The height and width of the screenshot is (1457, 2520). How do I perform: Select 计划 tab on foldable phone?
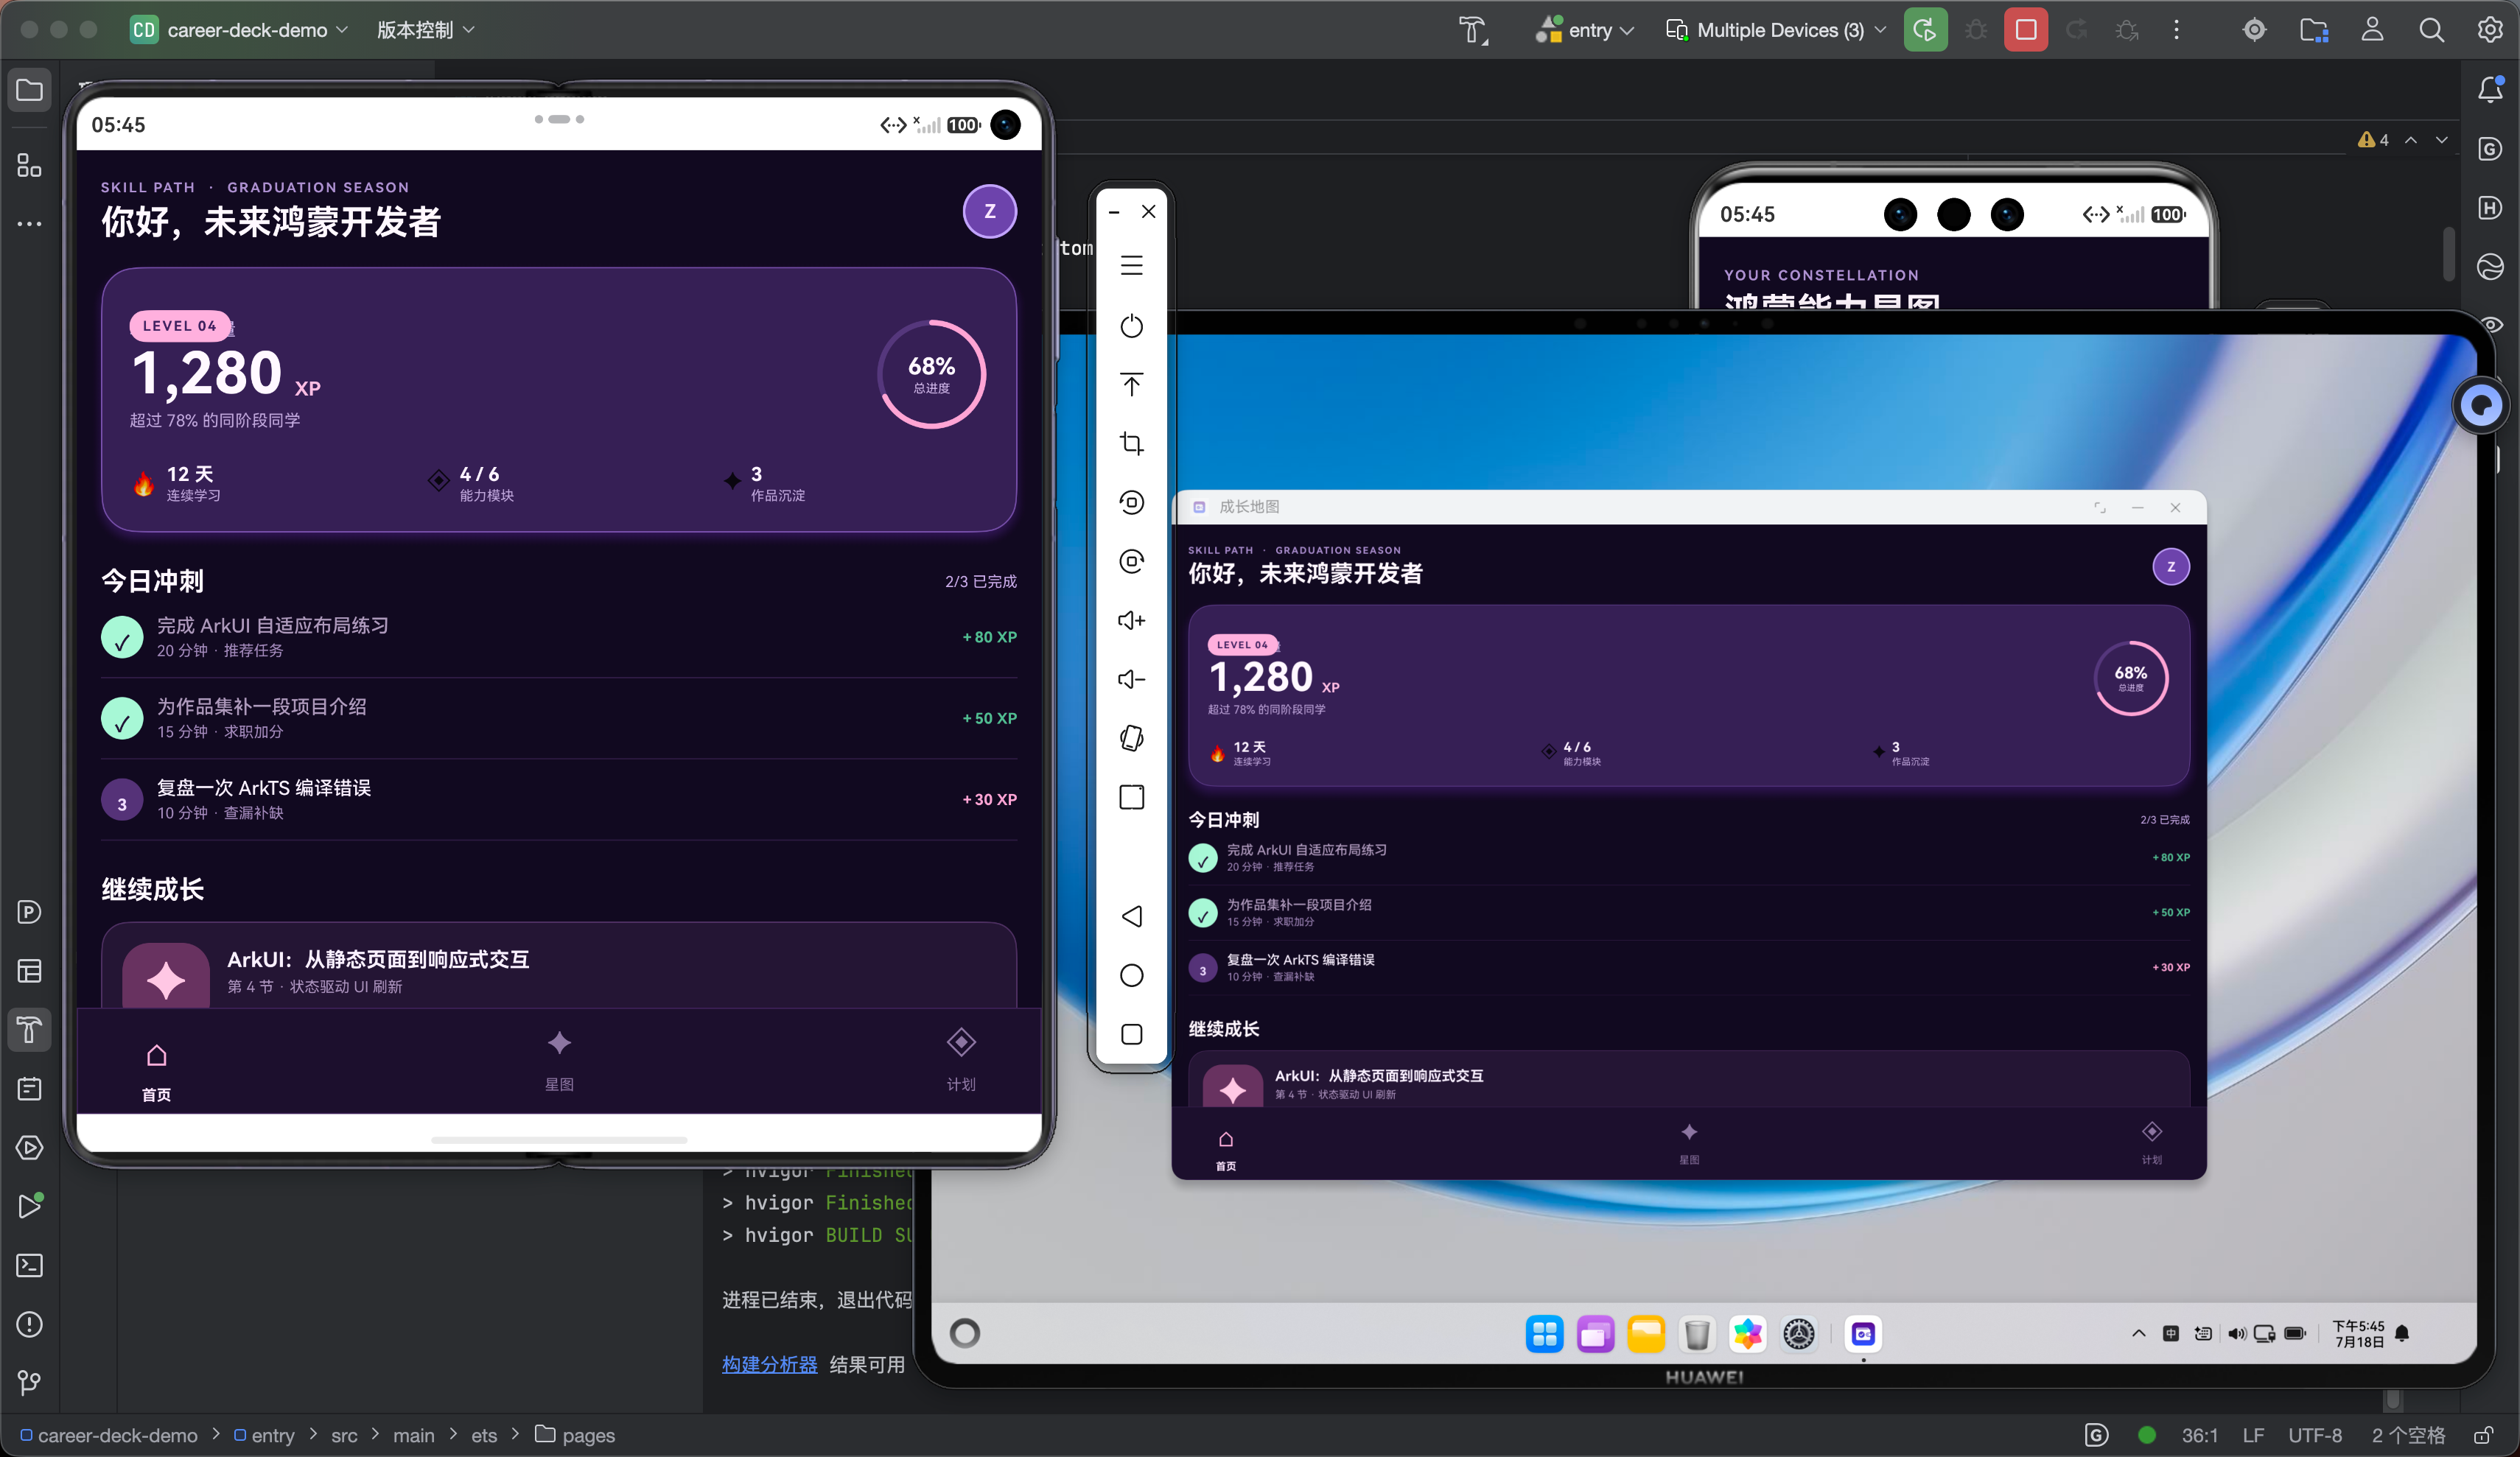[x=961, y=1062]
